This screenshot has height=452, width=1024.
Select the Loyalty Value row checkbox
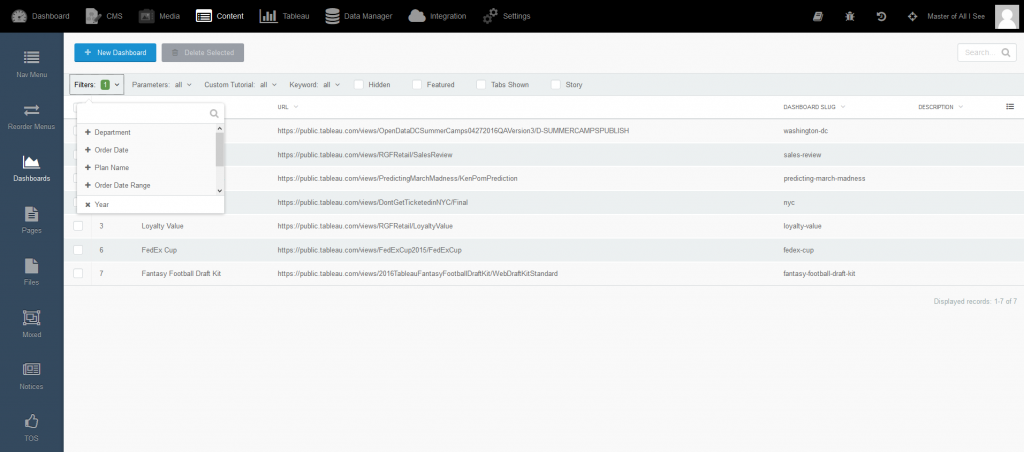coord(78,226)
